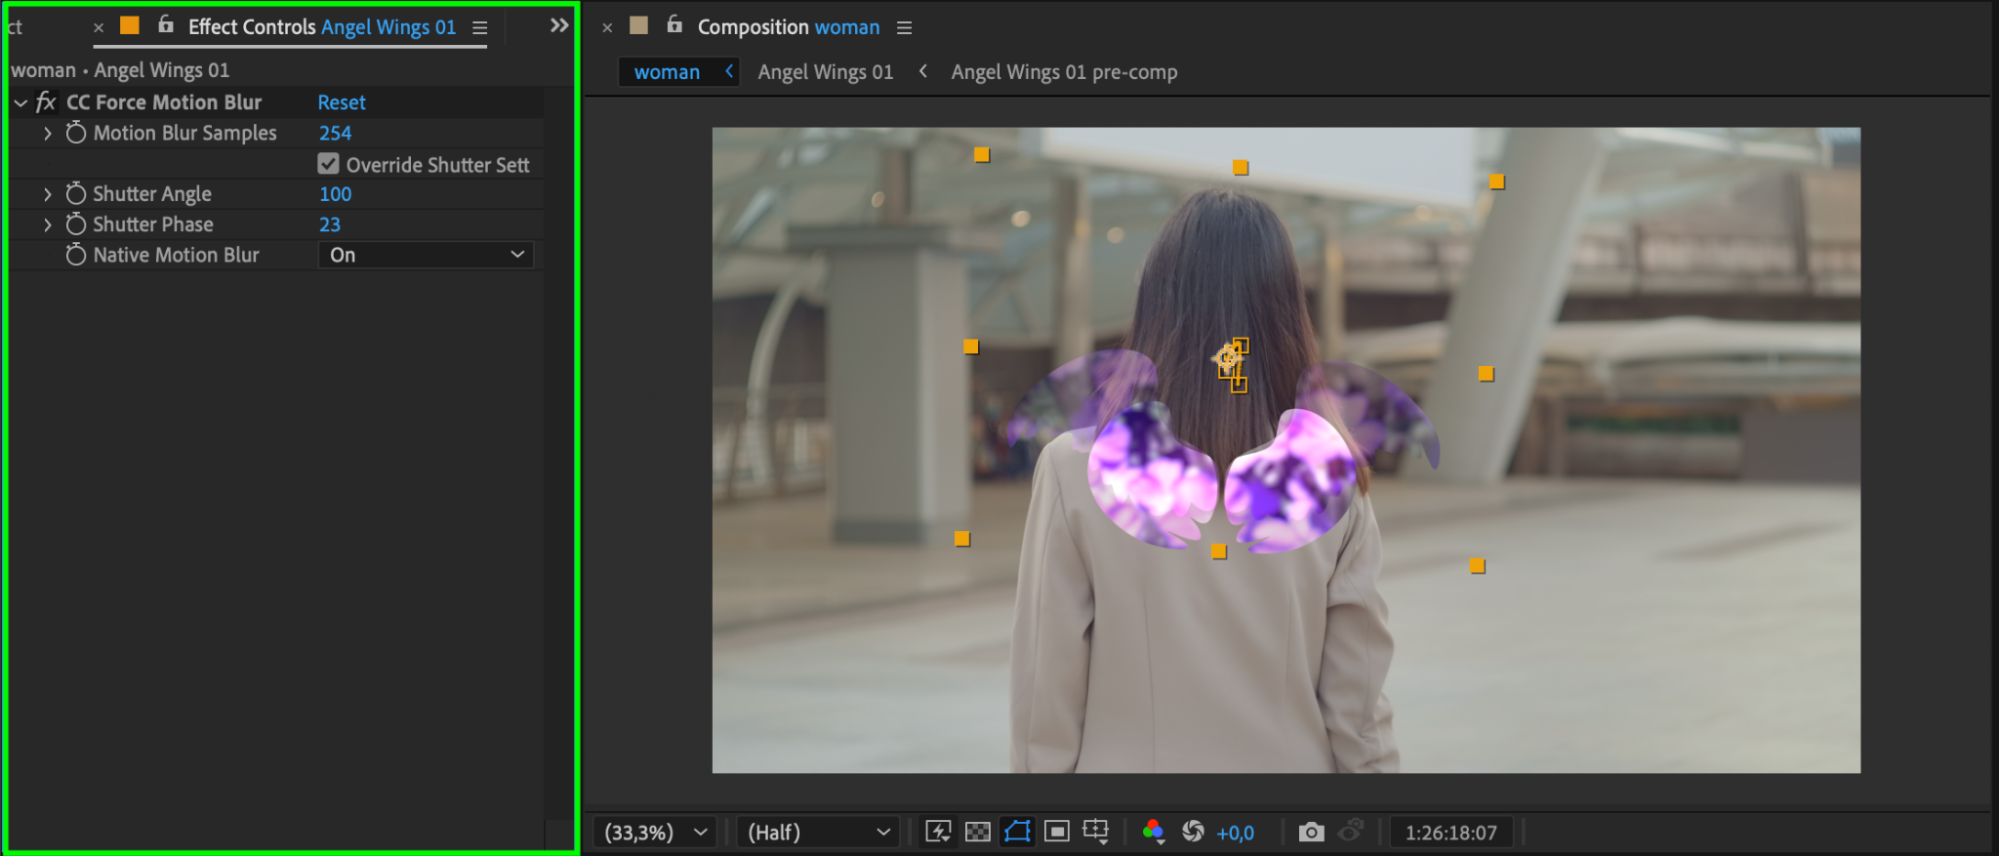Screen dimensions: 1999x857
Task: Click the Shutter Angle value 100
Action: pyautogui.click(x=335, y=194)
